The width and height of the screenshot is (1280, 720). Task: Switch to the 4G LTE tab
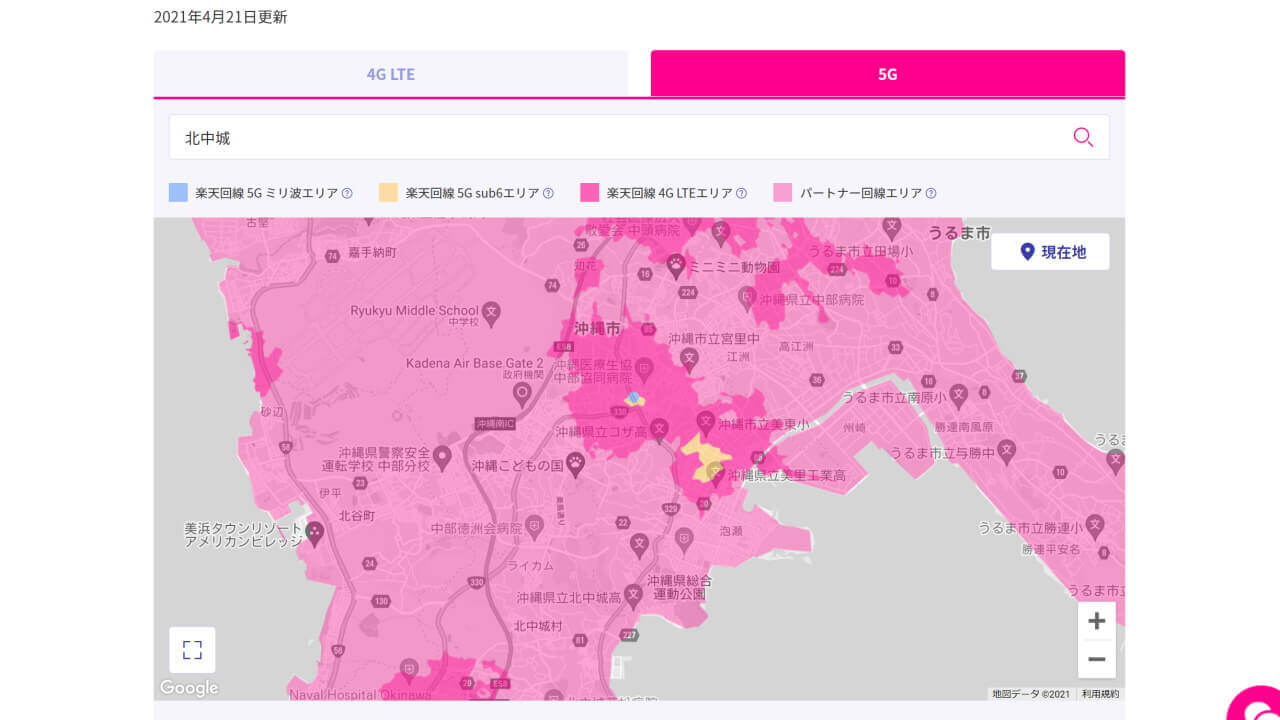[x=389, y=73]
